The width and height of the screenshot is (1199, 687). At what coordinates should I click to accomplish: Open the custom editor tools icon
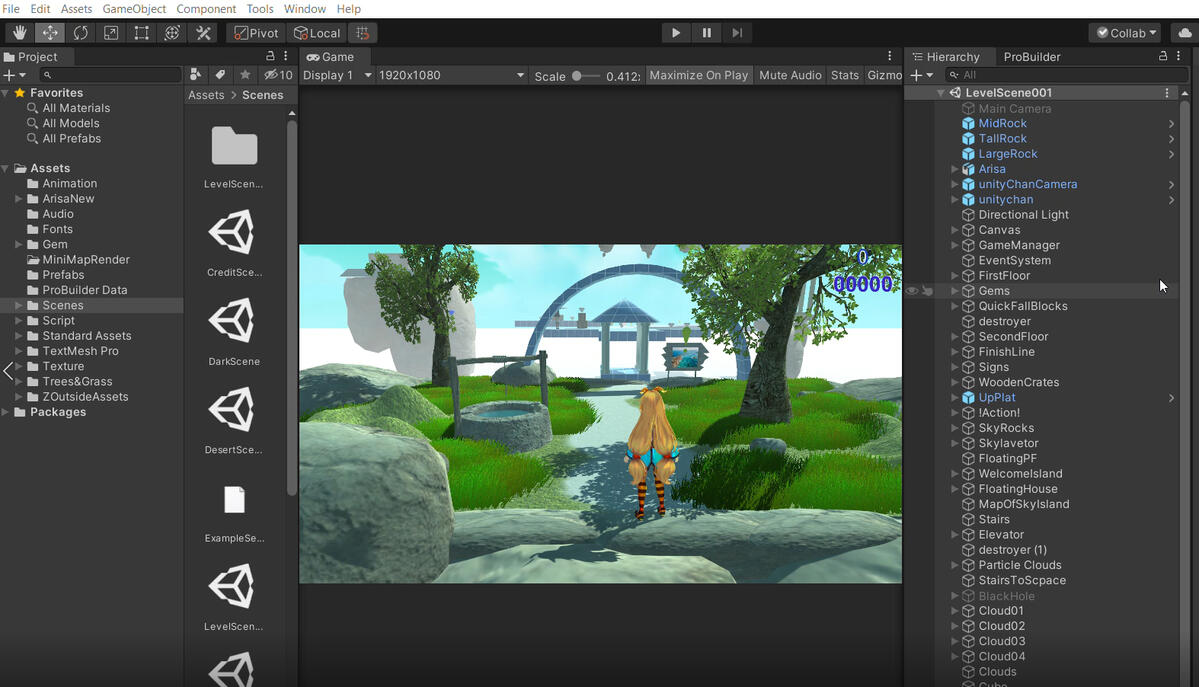pyautogui.click(x=203, y=33)
